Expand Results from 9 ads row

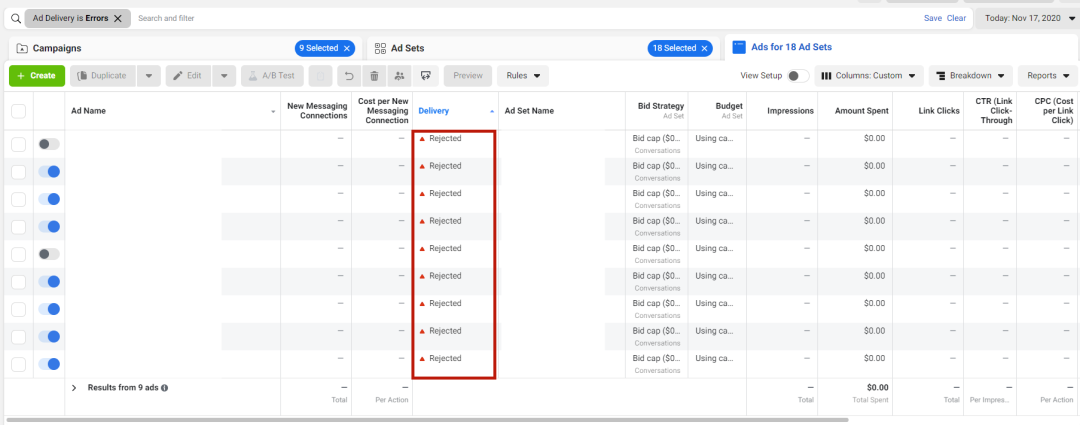[74, 387]
